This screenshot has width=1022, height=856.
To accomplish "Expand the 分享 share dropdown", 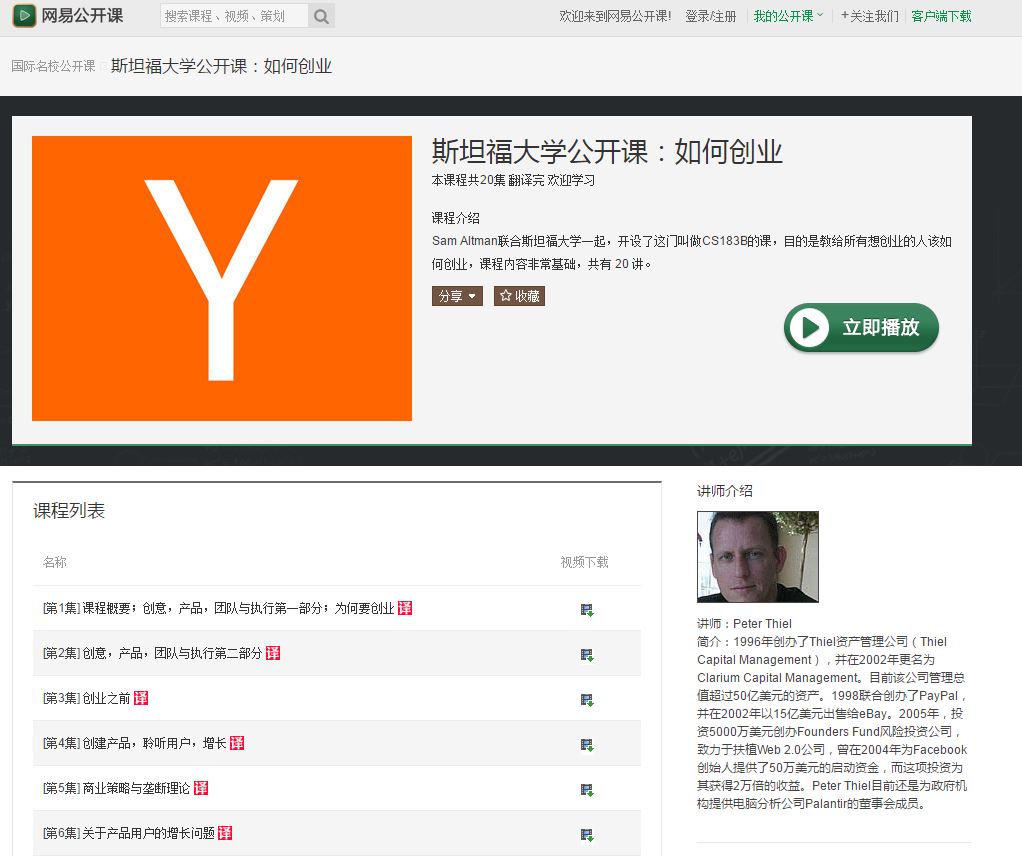I will [x=457, y=296].
